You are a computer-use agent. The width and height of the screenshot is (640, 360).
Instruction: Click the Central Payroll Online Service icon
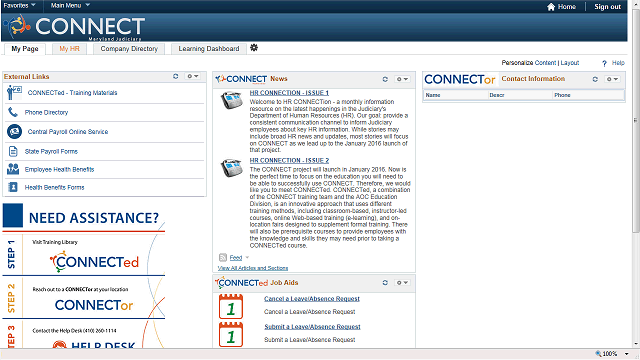(14, 131)
